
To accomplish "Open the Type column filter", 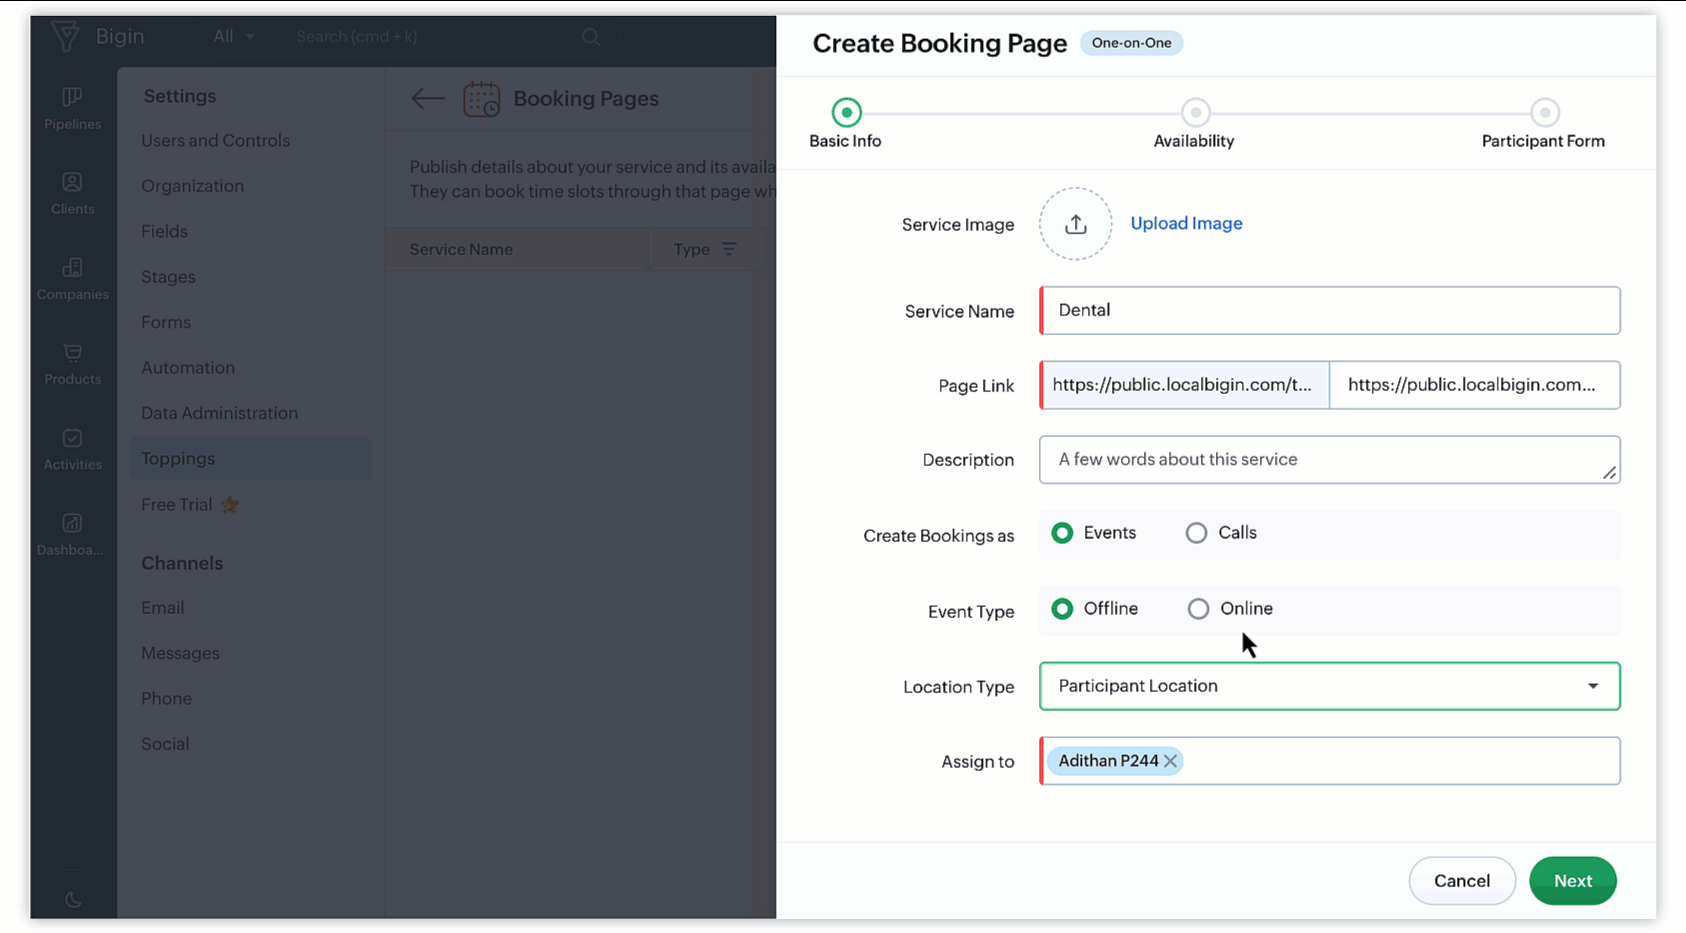I will click(x=729, y=249).
